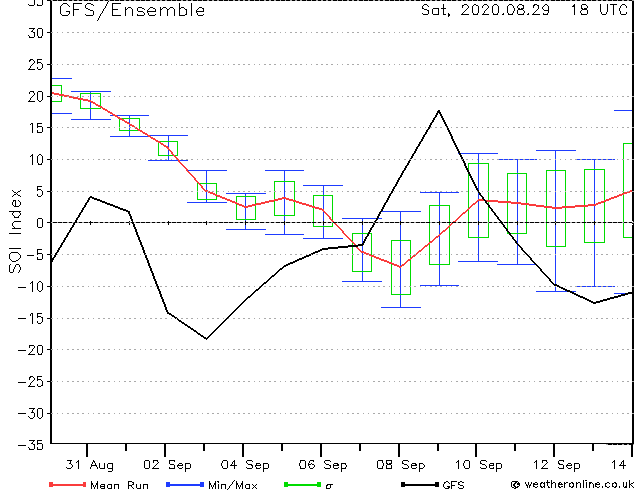Click the mean run low point at 08 Sep
634x490 pixels.
[x=400, y=267]
